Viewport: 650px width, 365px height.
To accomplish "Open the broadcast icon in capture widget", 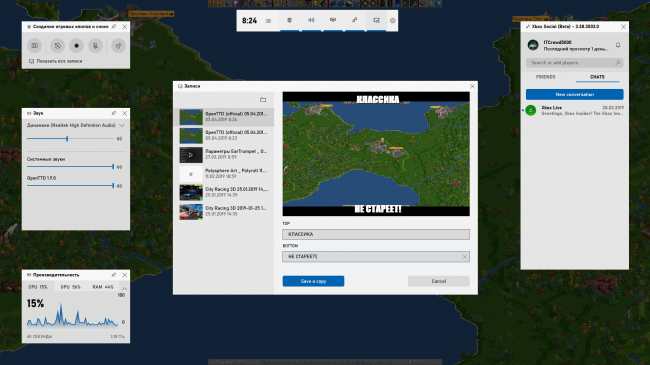I will click(x=118, y=46).
